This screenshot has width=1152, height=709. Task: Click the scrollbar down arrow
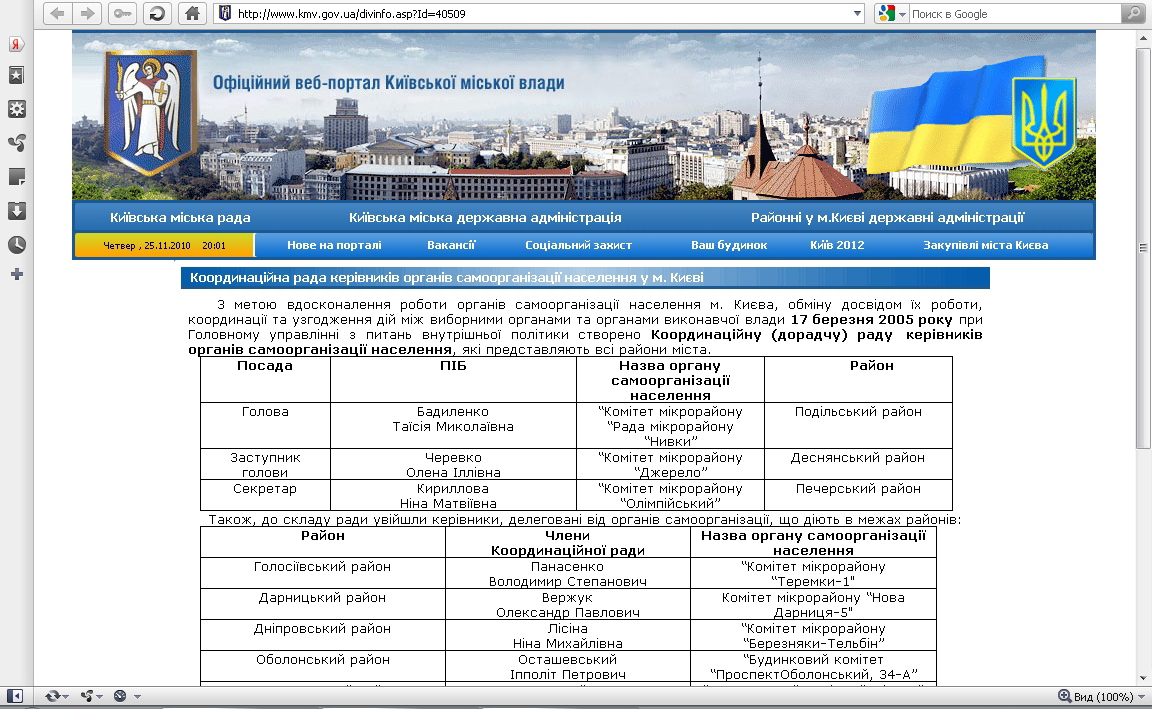pyautogui.click(x=1142, y=677)
